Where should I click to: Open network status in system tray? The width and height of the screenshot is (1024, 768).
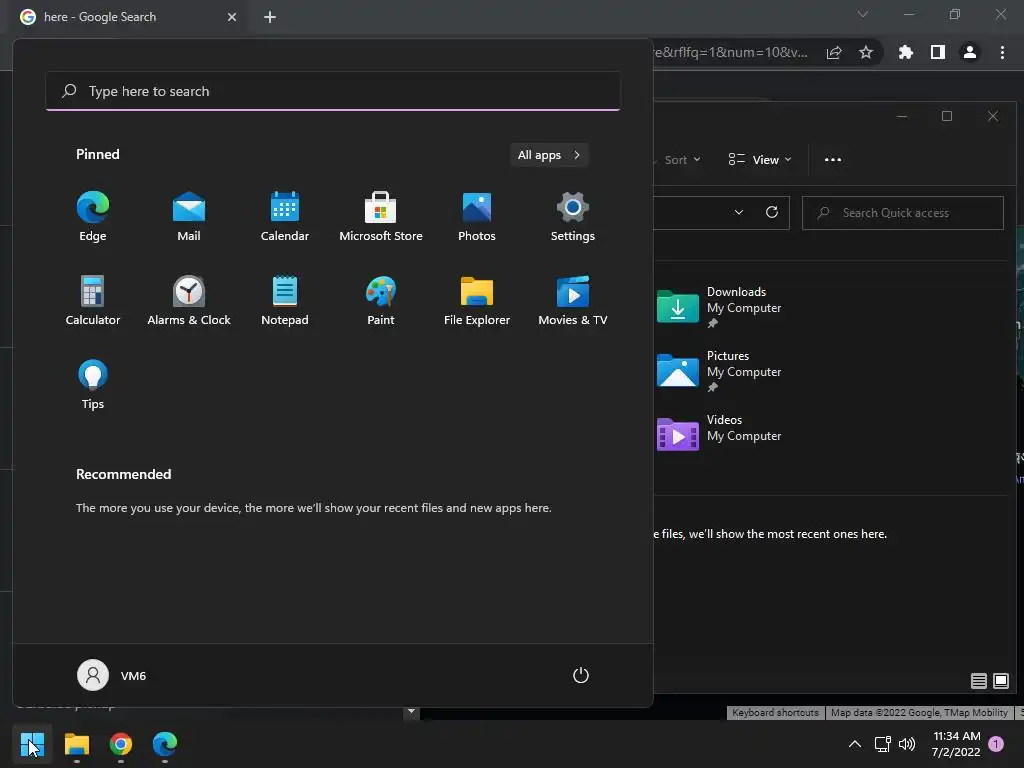click(x=882, y=744)
